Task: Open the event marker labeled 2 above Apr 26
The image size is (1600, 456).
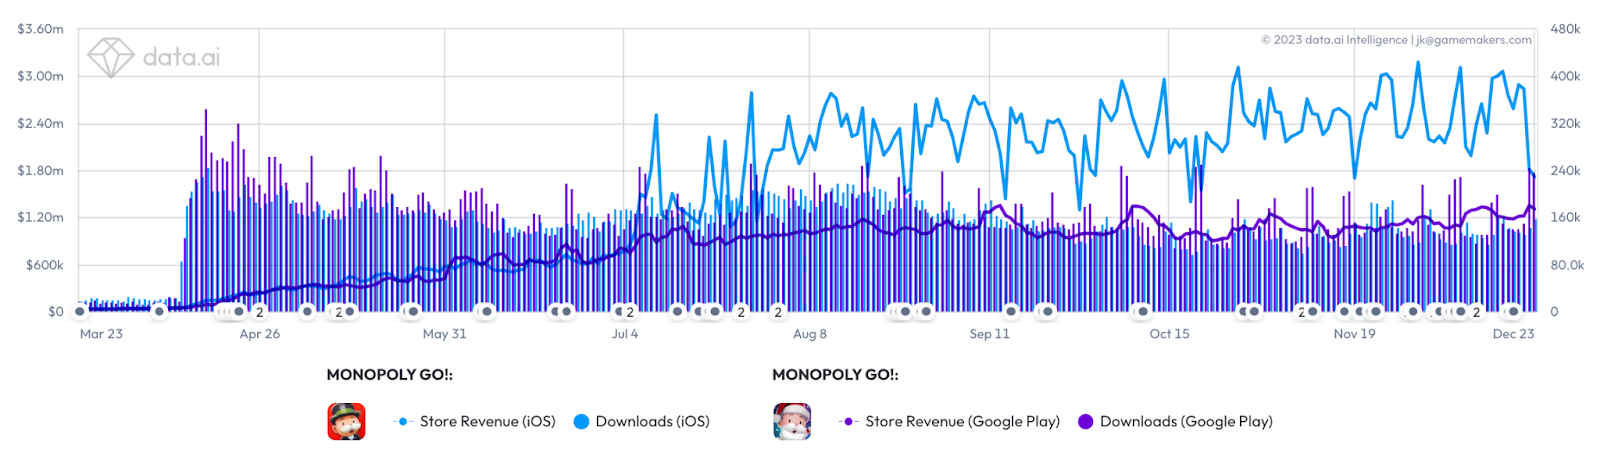Action: 259,312
